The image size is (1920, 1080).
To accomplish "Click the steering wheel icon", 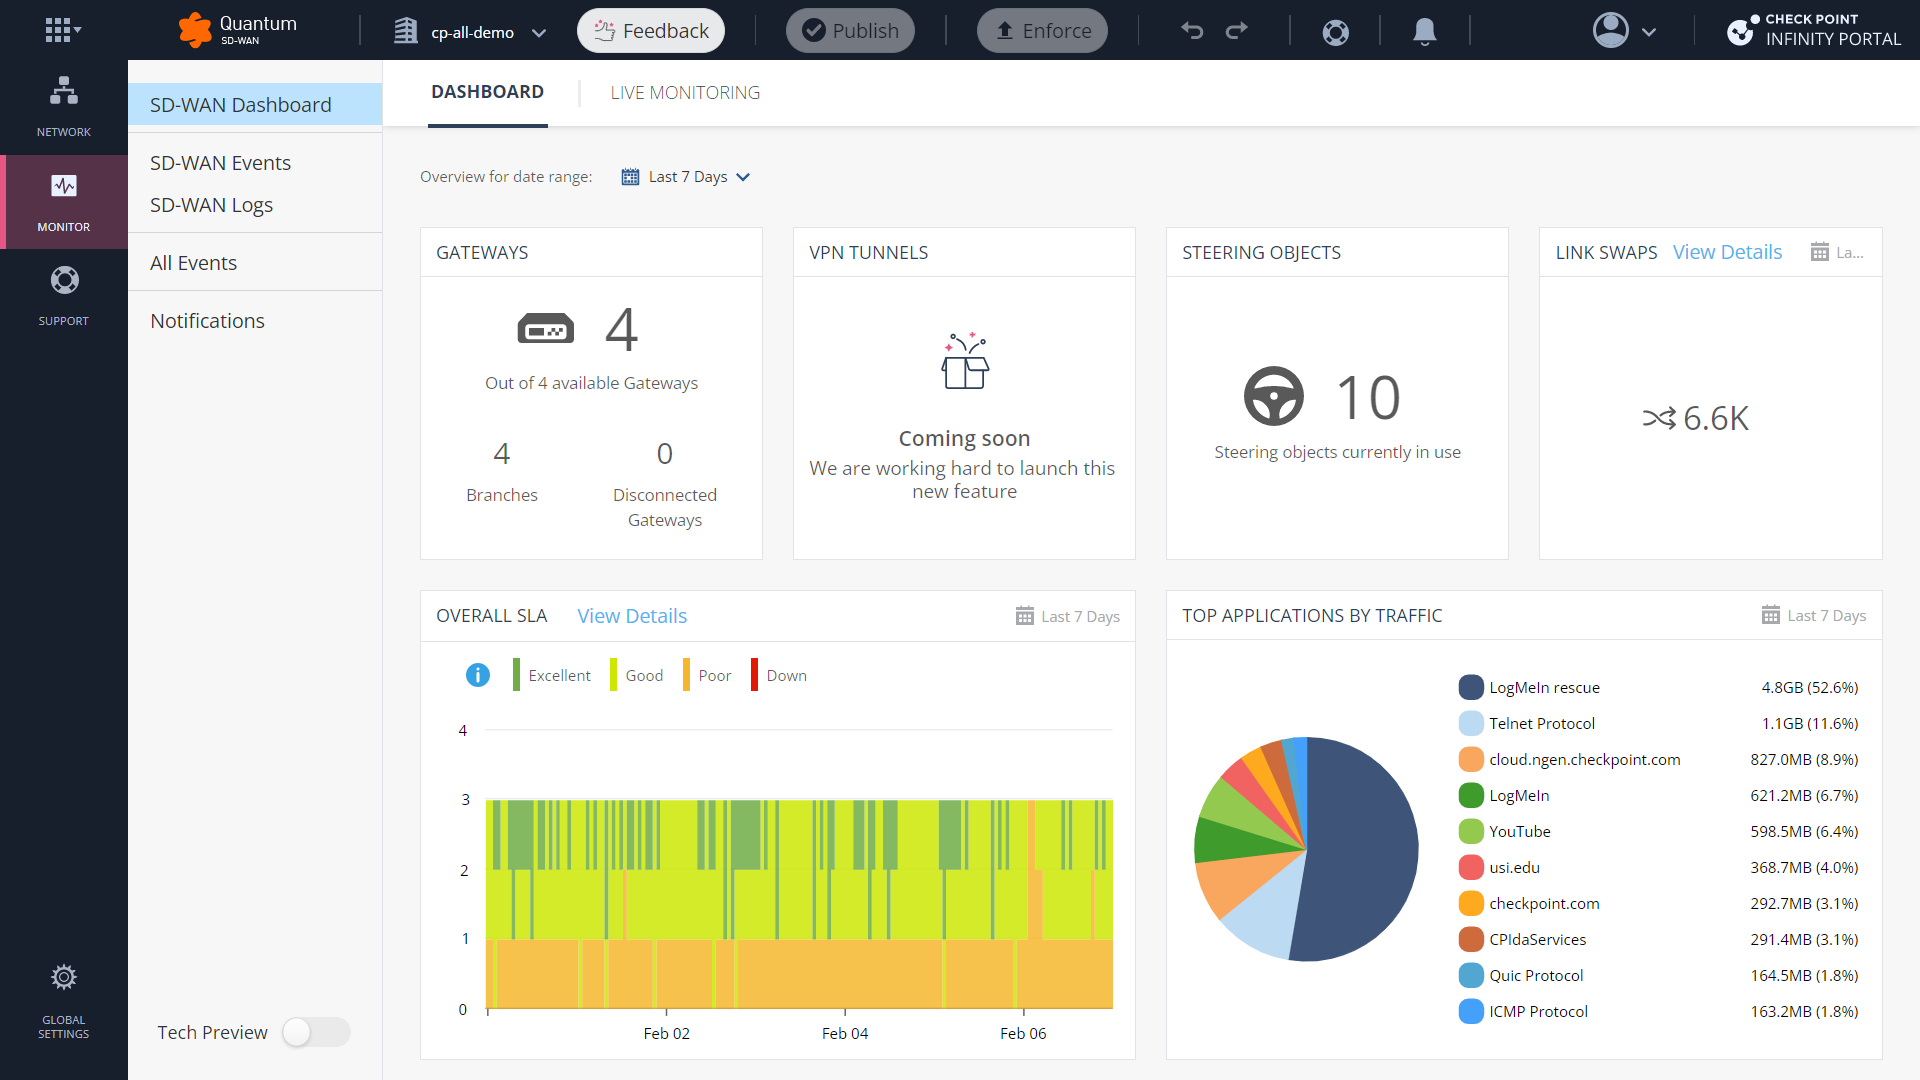I will coord(1273,396).
